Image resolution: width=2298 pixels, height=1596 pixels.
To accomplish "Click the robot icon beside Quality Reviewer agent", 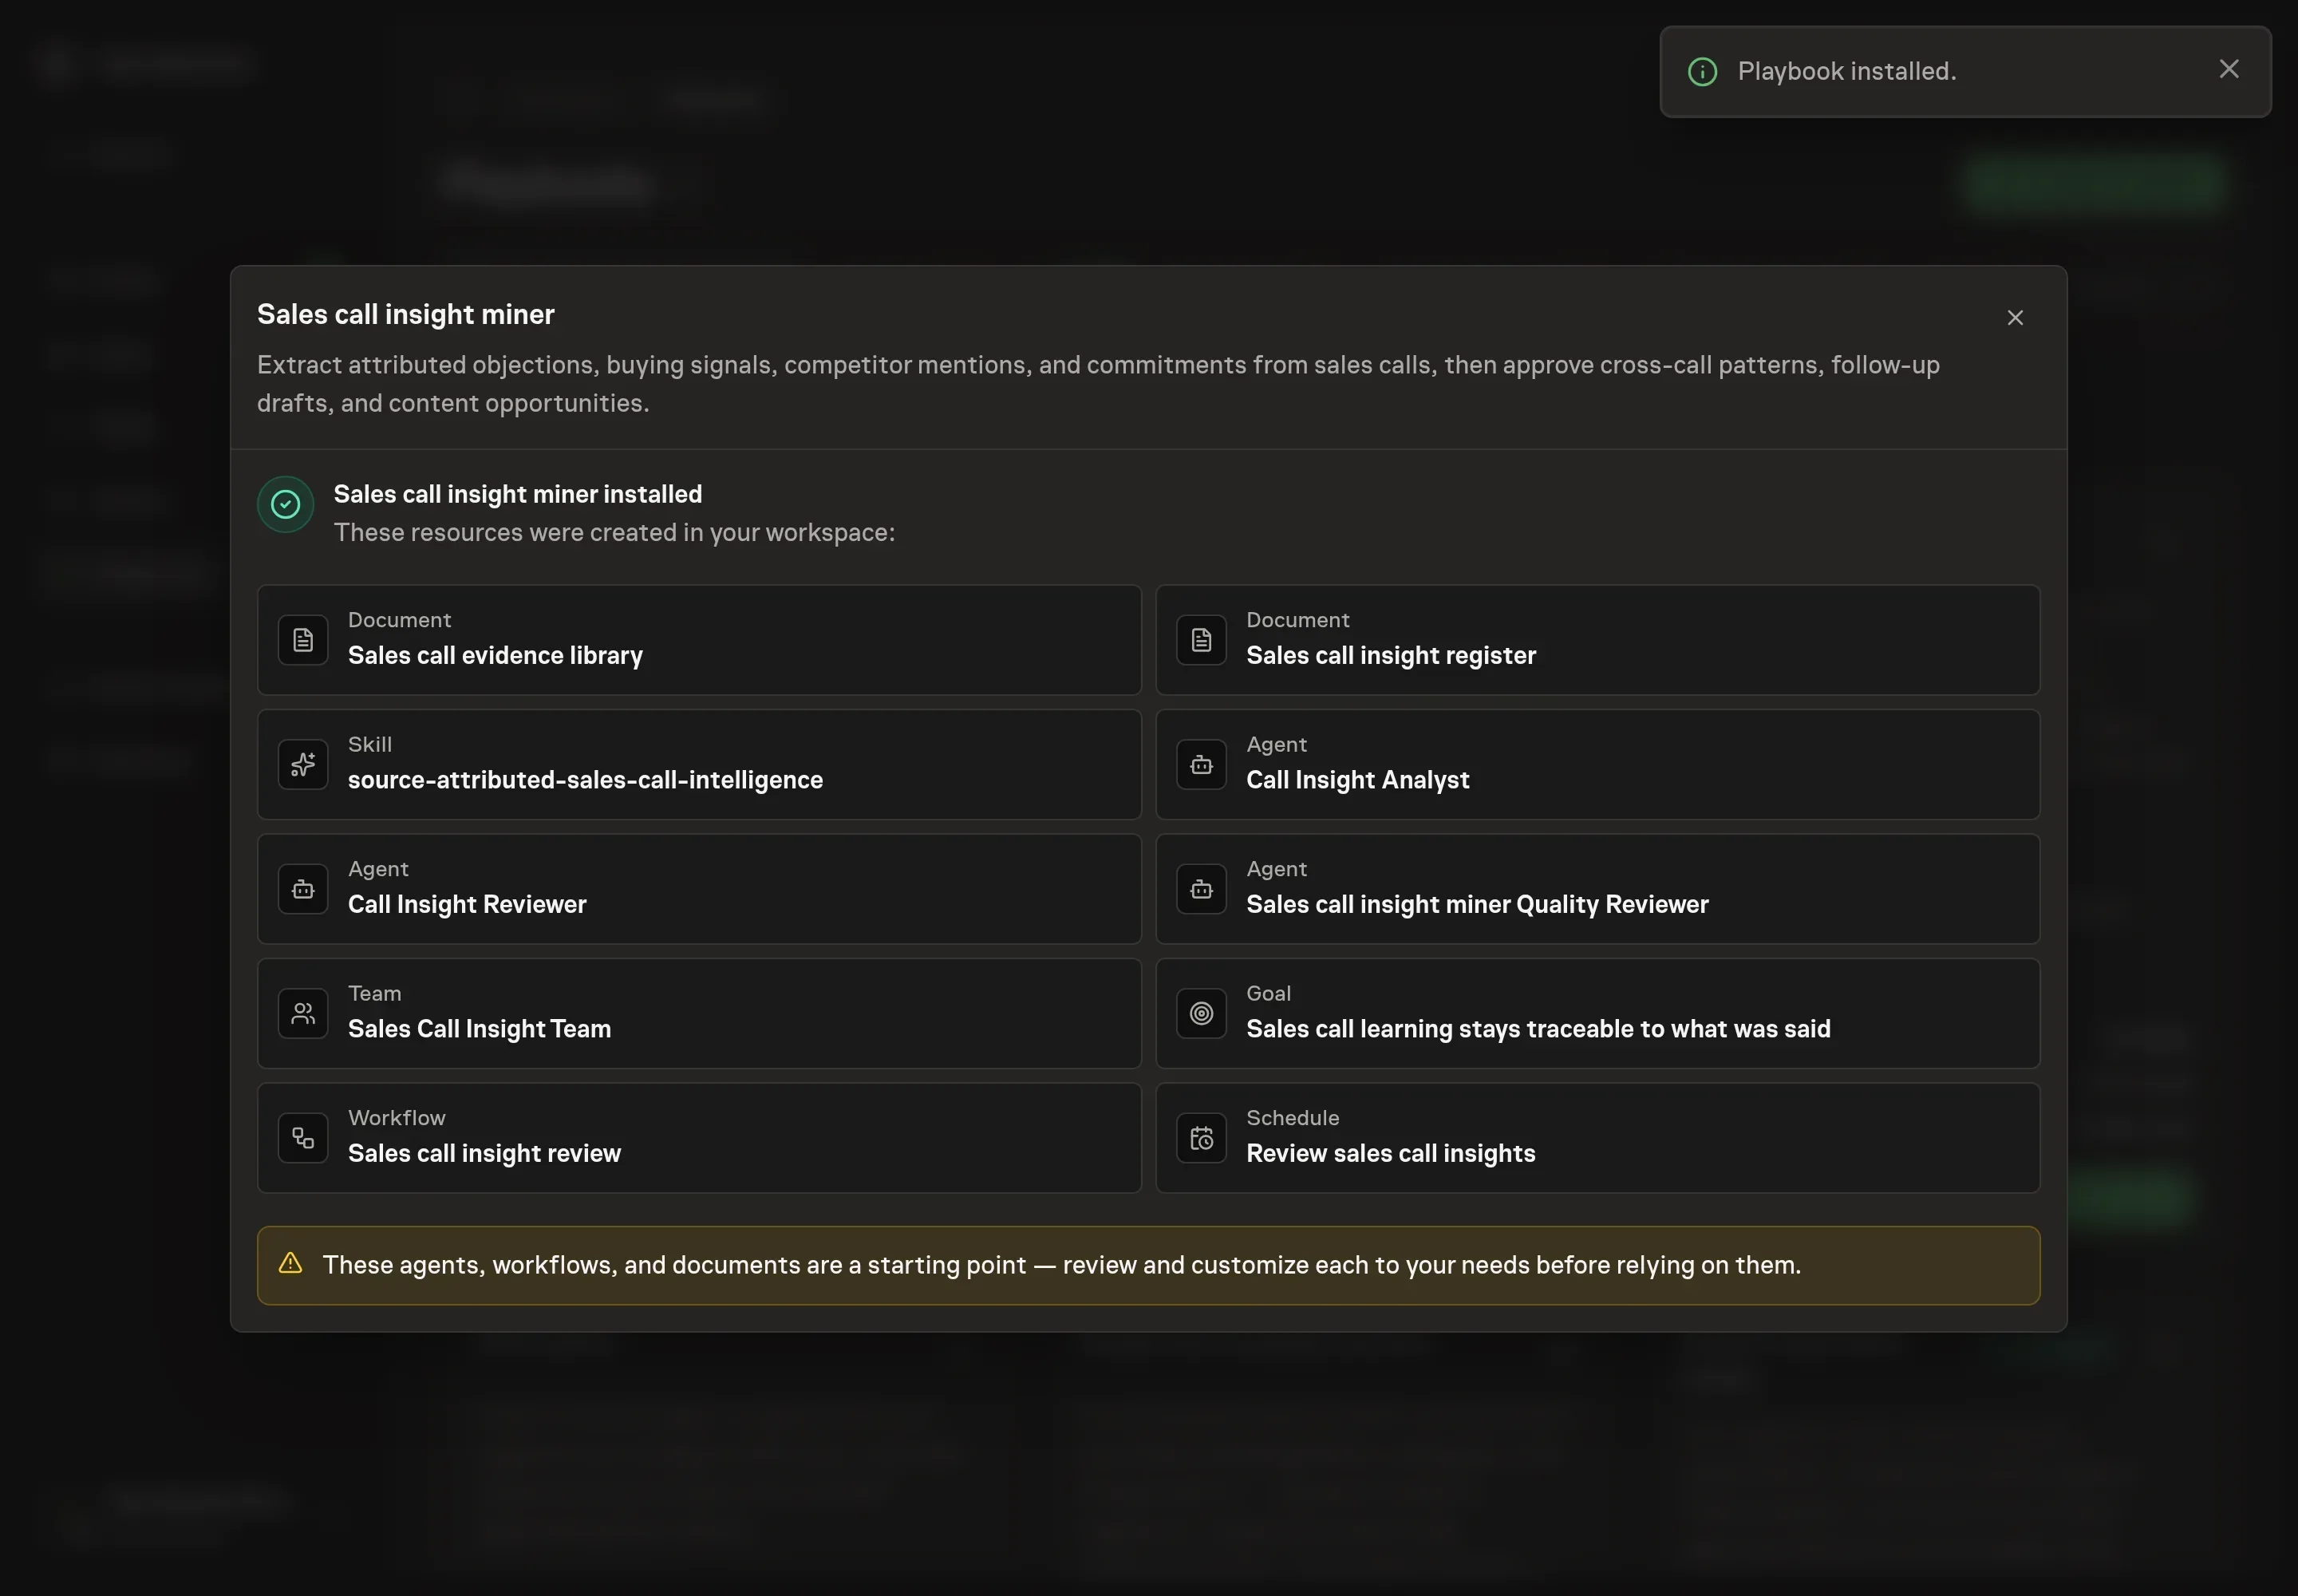I will (x=1201, y=889).
